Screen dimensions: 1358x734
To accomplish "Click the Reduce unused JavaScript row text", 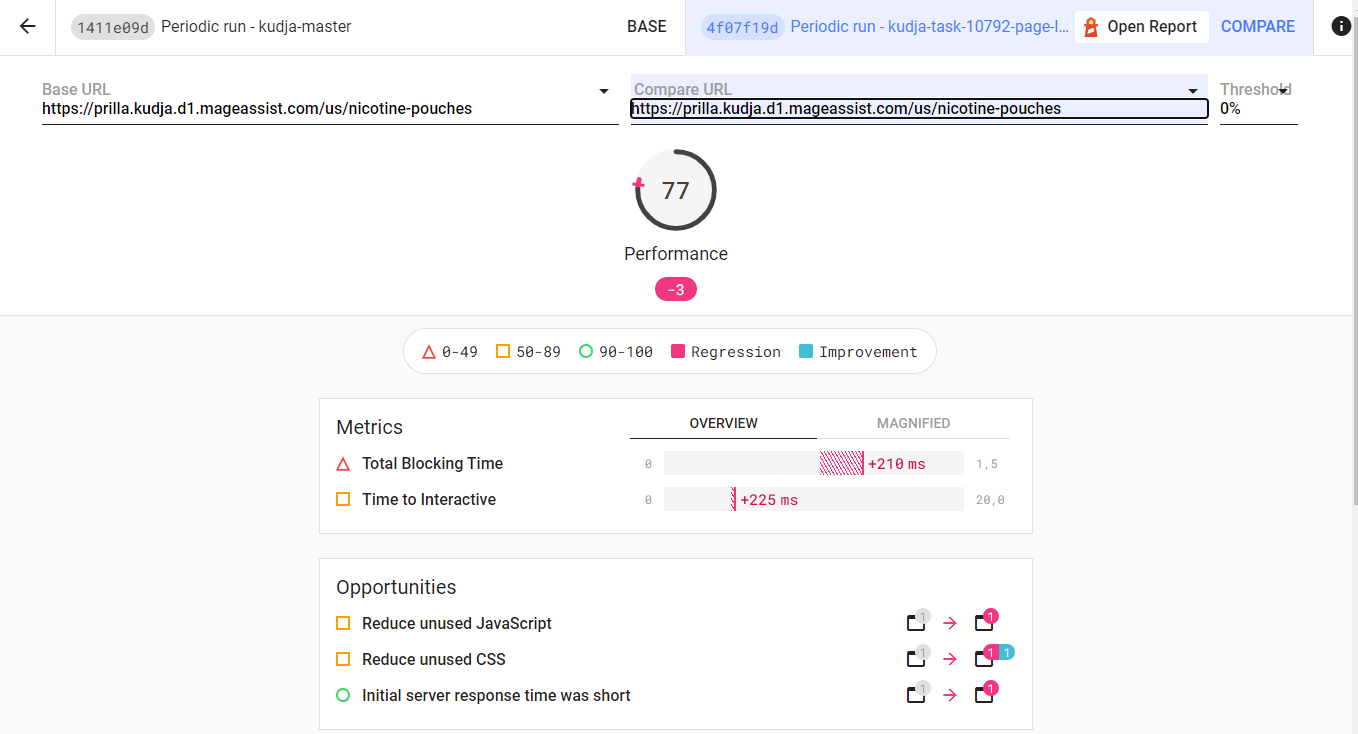I will [x=457, y=623].
